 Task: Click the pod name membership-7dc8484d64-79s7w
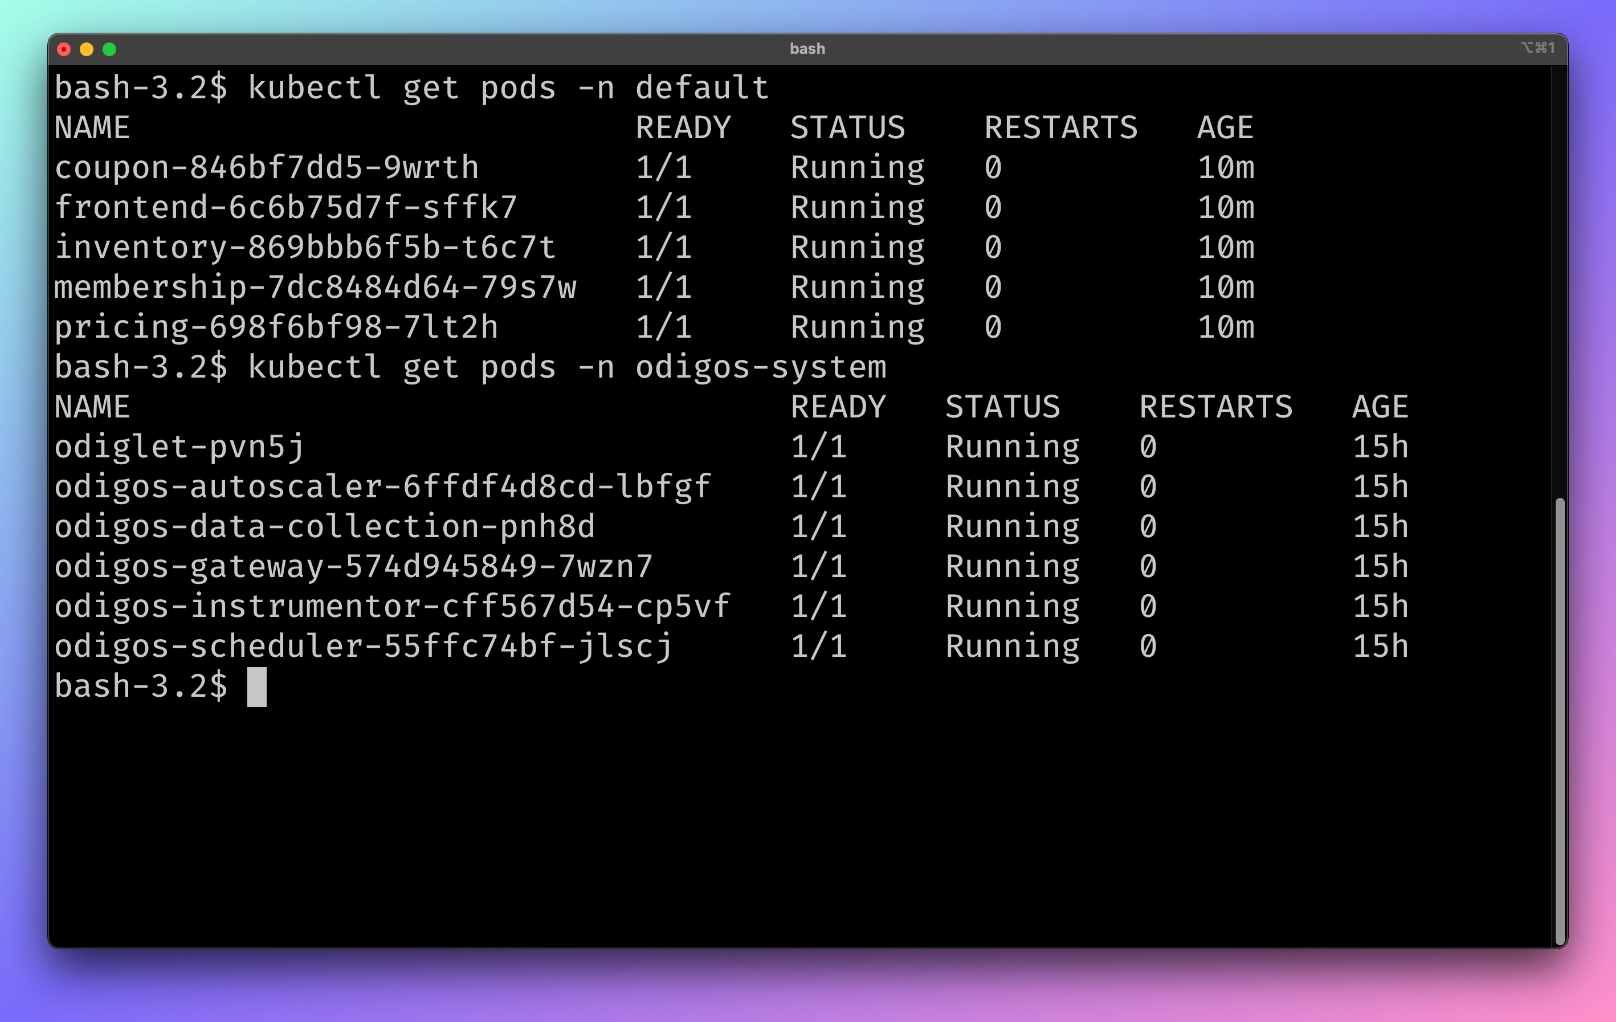tap(315, 288)
